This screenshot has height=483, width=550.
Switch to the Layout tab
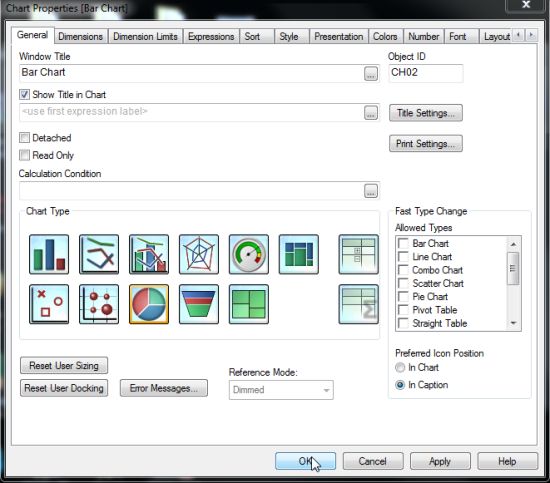coord(496,36)
